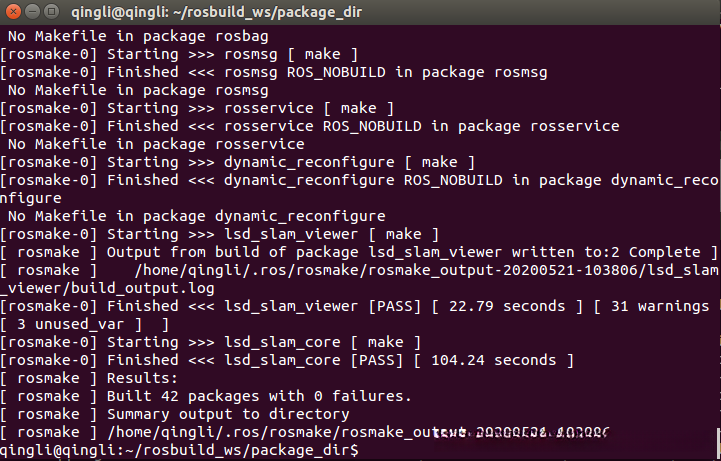Close the terminal window
721x461 pixels.
click(x=13, y=13)
